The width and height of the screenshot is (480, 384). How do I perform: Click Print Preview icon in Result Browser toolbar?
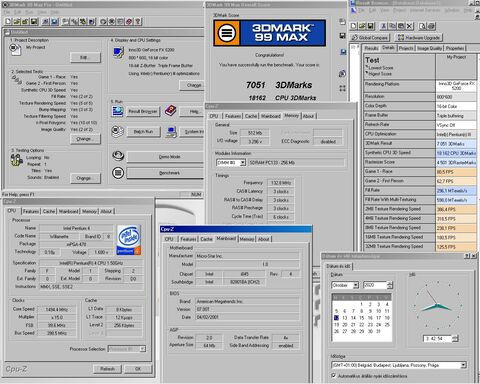tap(423, 26)
